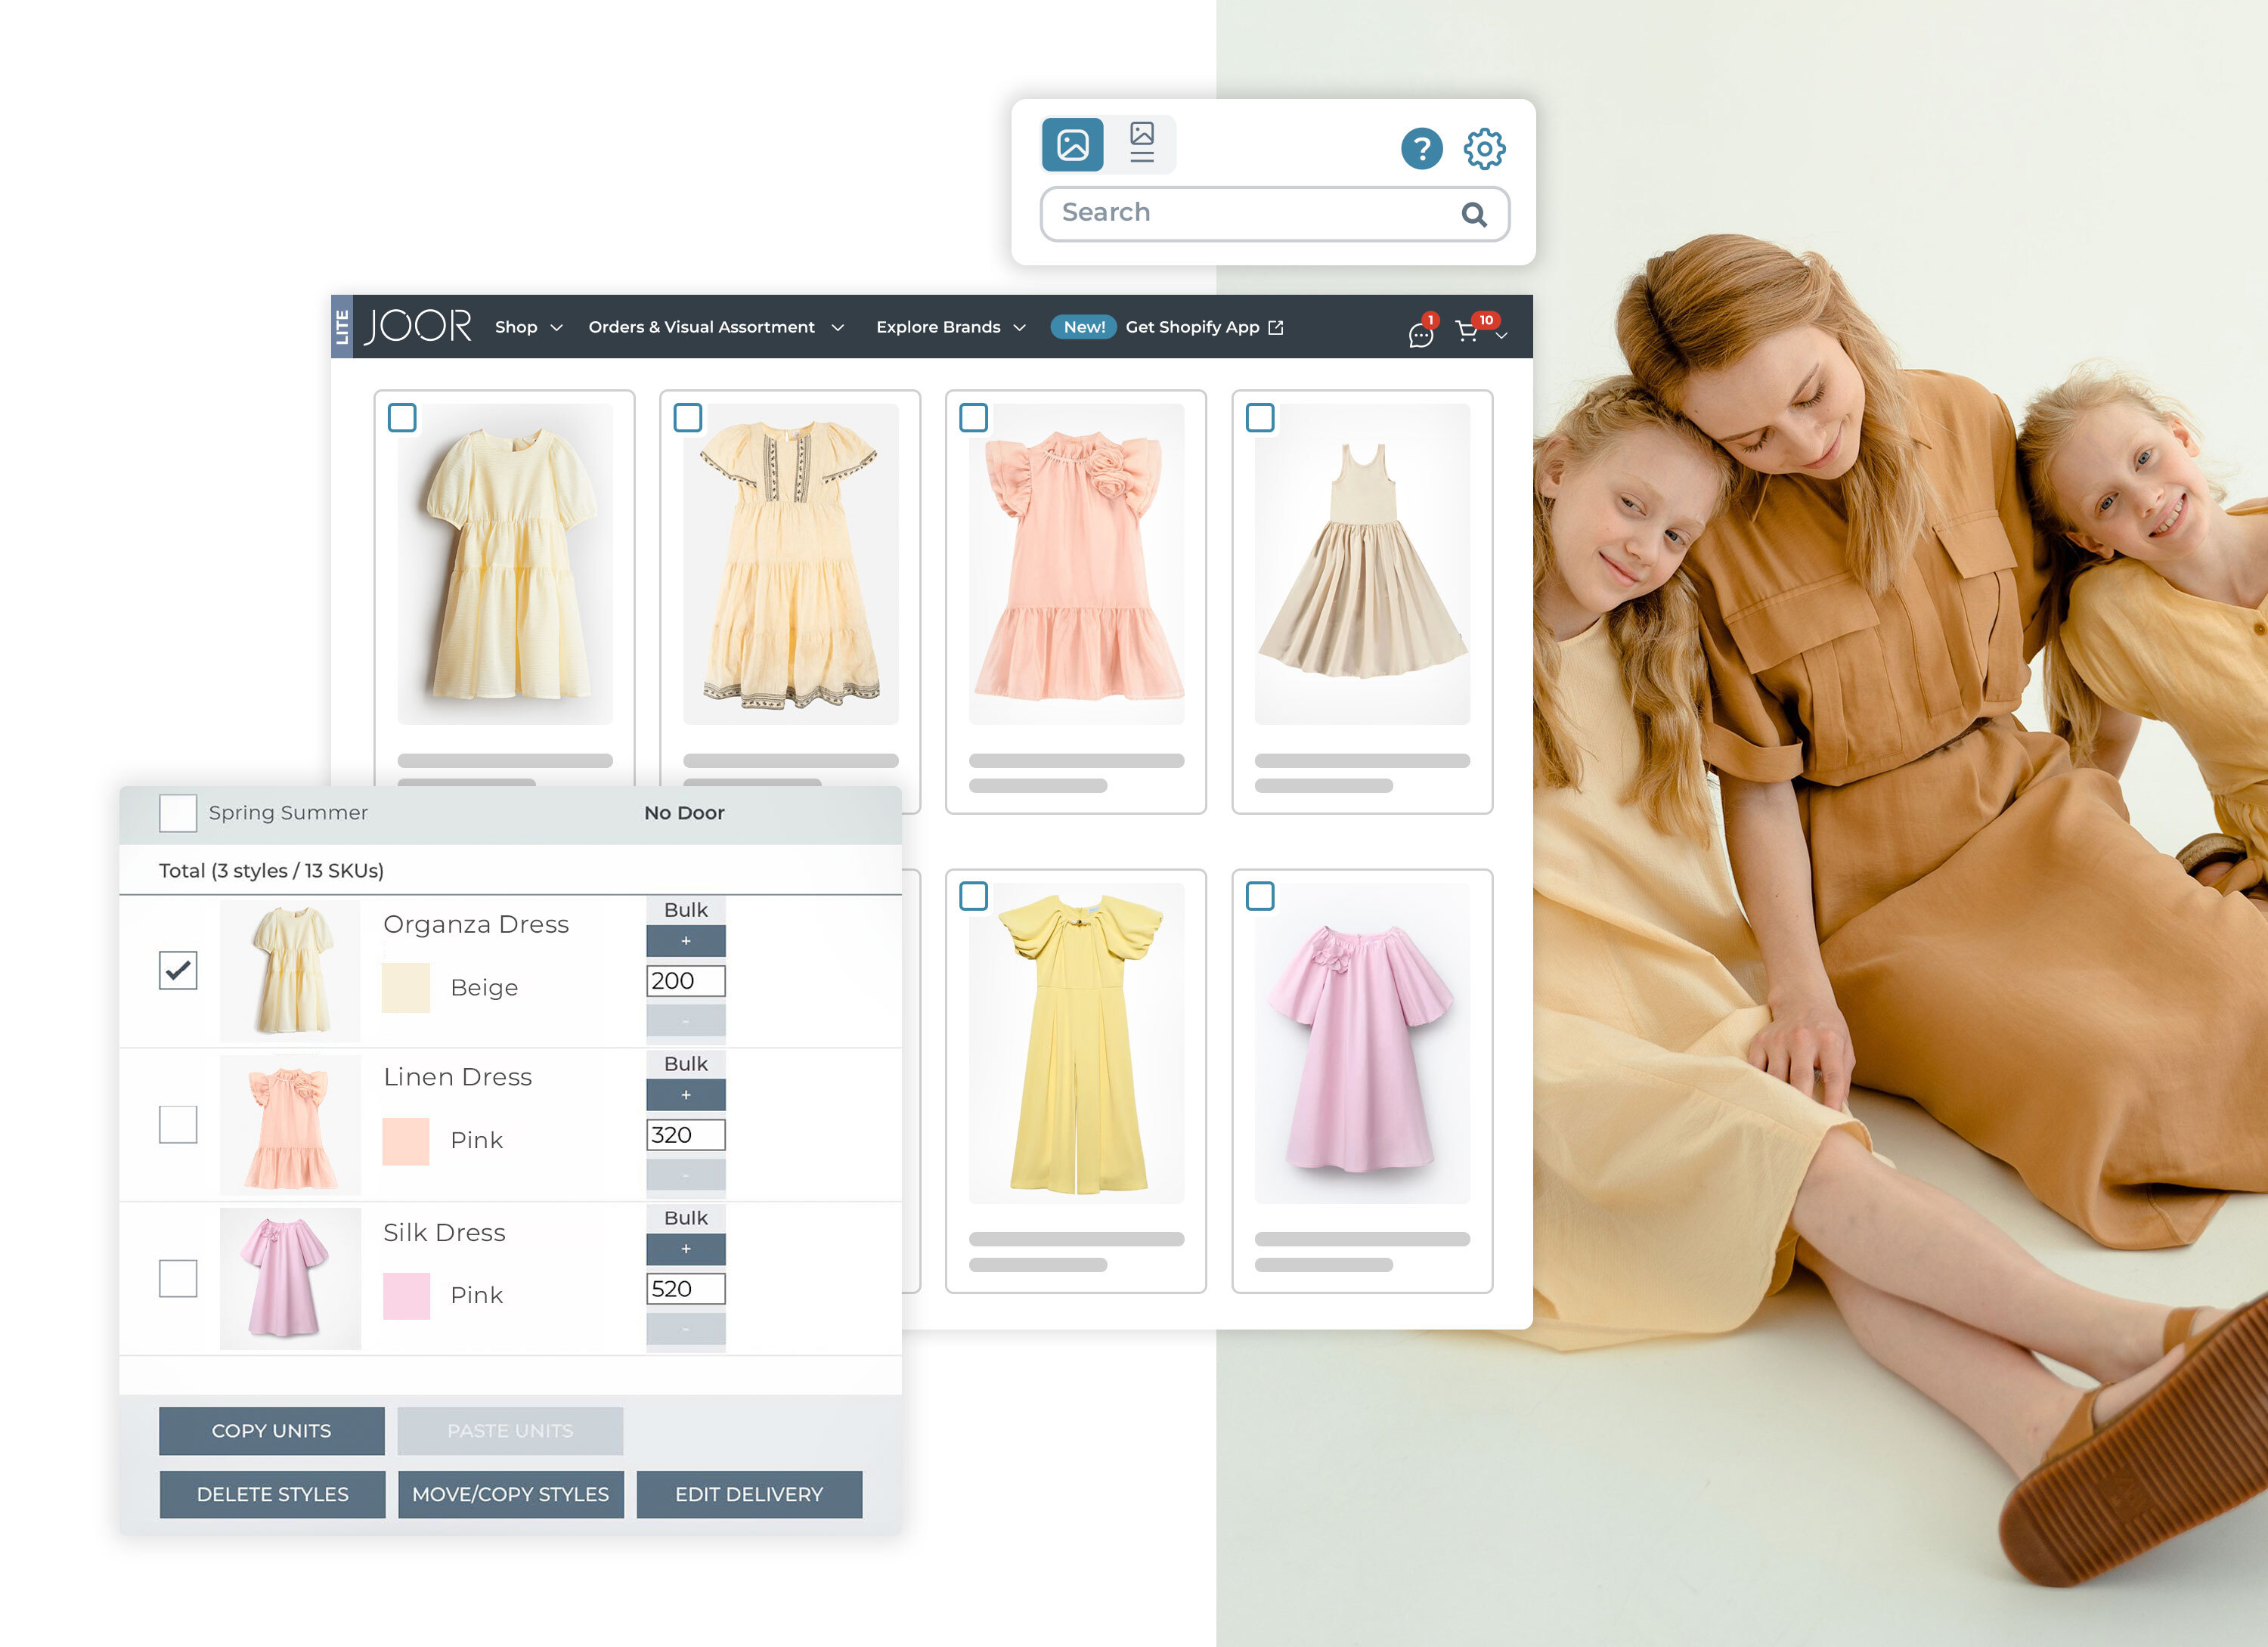Click the DELETE STYLES button
The image size is (2268, 1647).
pyautogui.click(x=272, y=1494)
